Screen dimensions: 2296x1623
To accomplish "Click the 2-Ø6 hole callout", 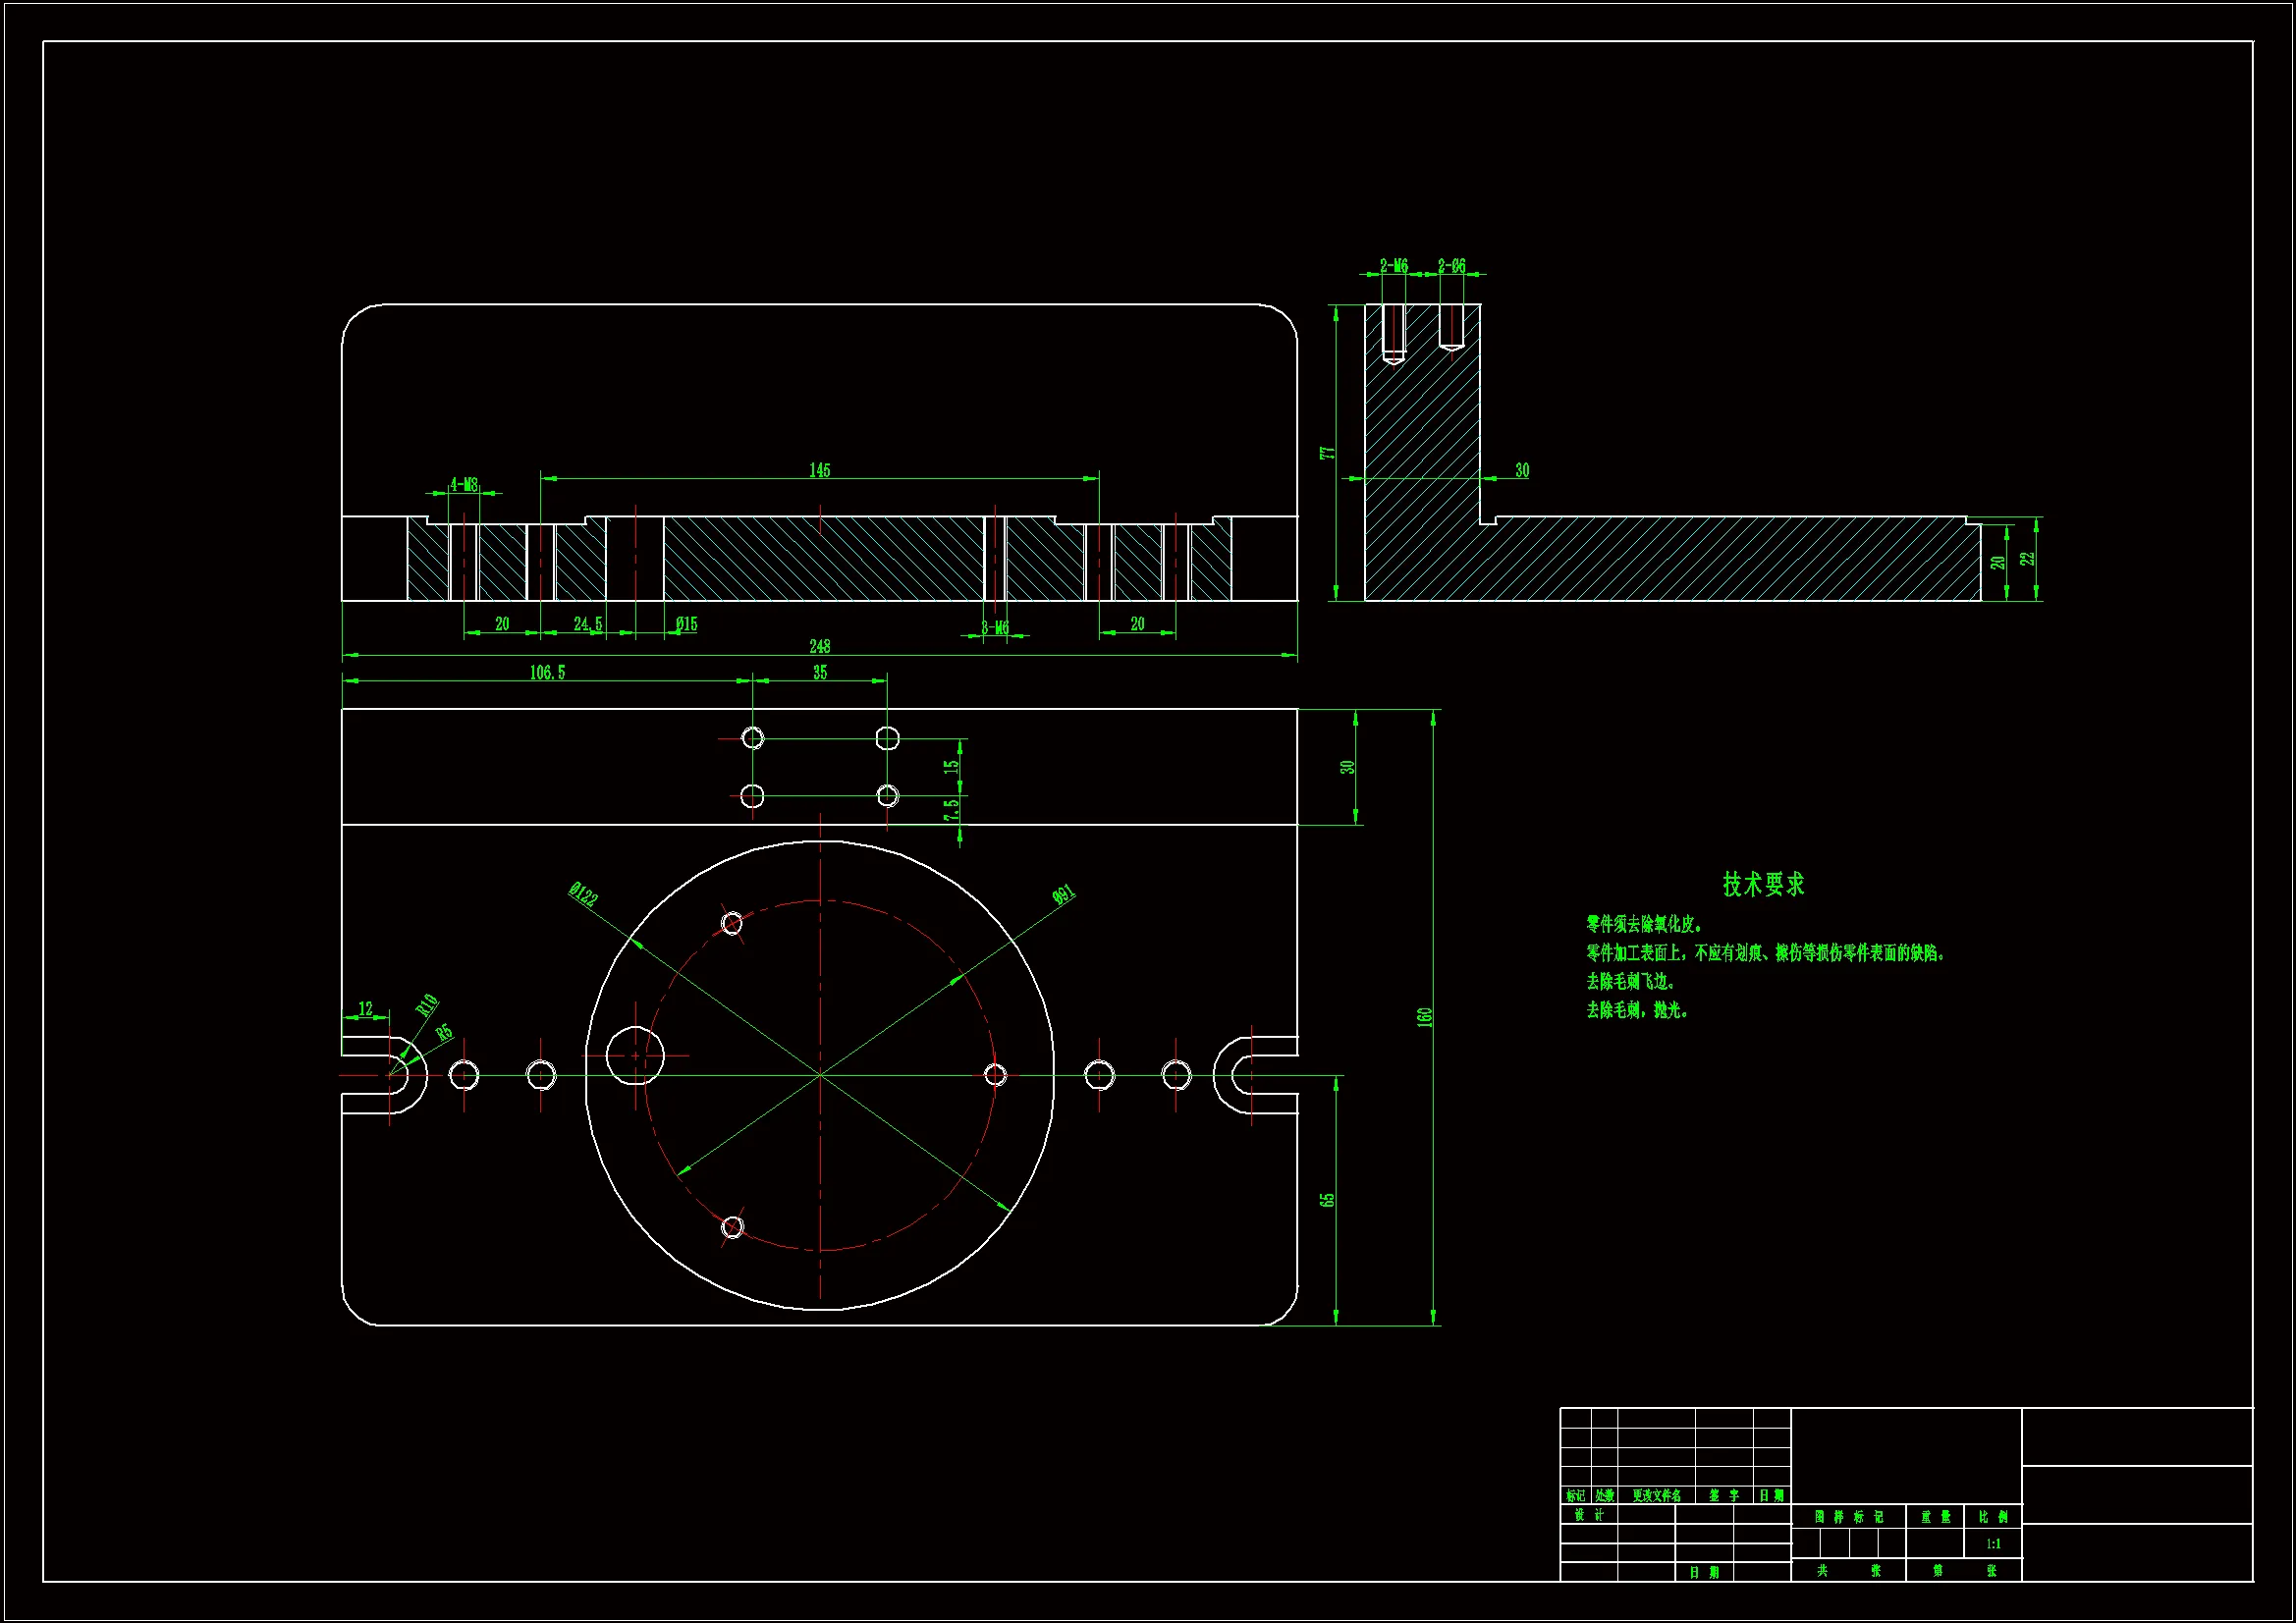I will (x=1451, y=266).
